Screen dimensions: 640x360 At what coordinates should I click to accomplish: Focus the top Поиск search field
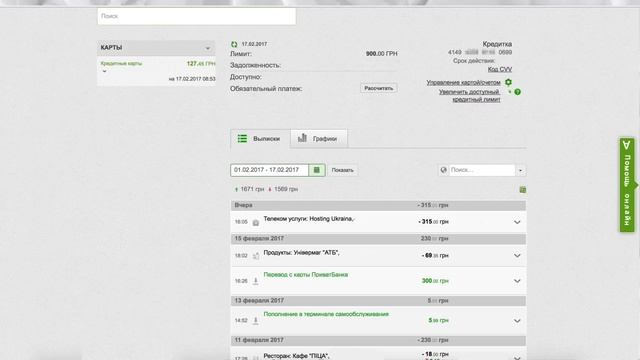[x=196, y=16]
